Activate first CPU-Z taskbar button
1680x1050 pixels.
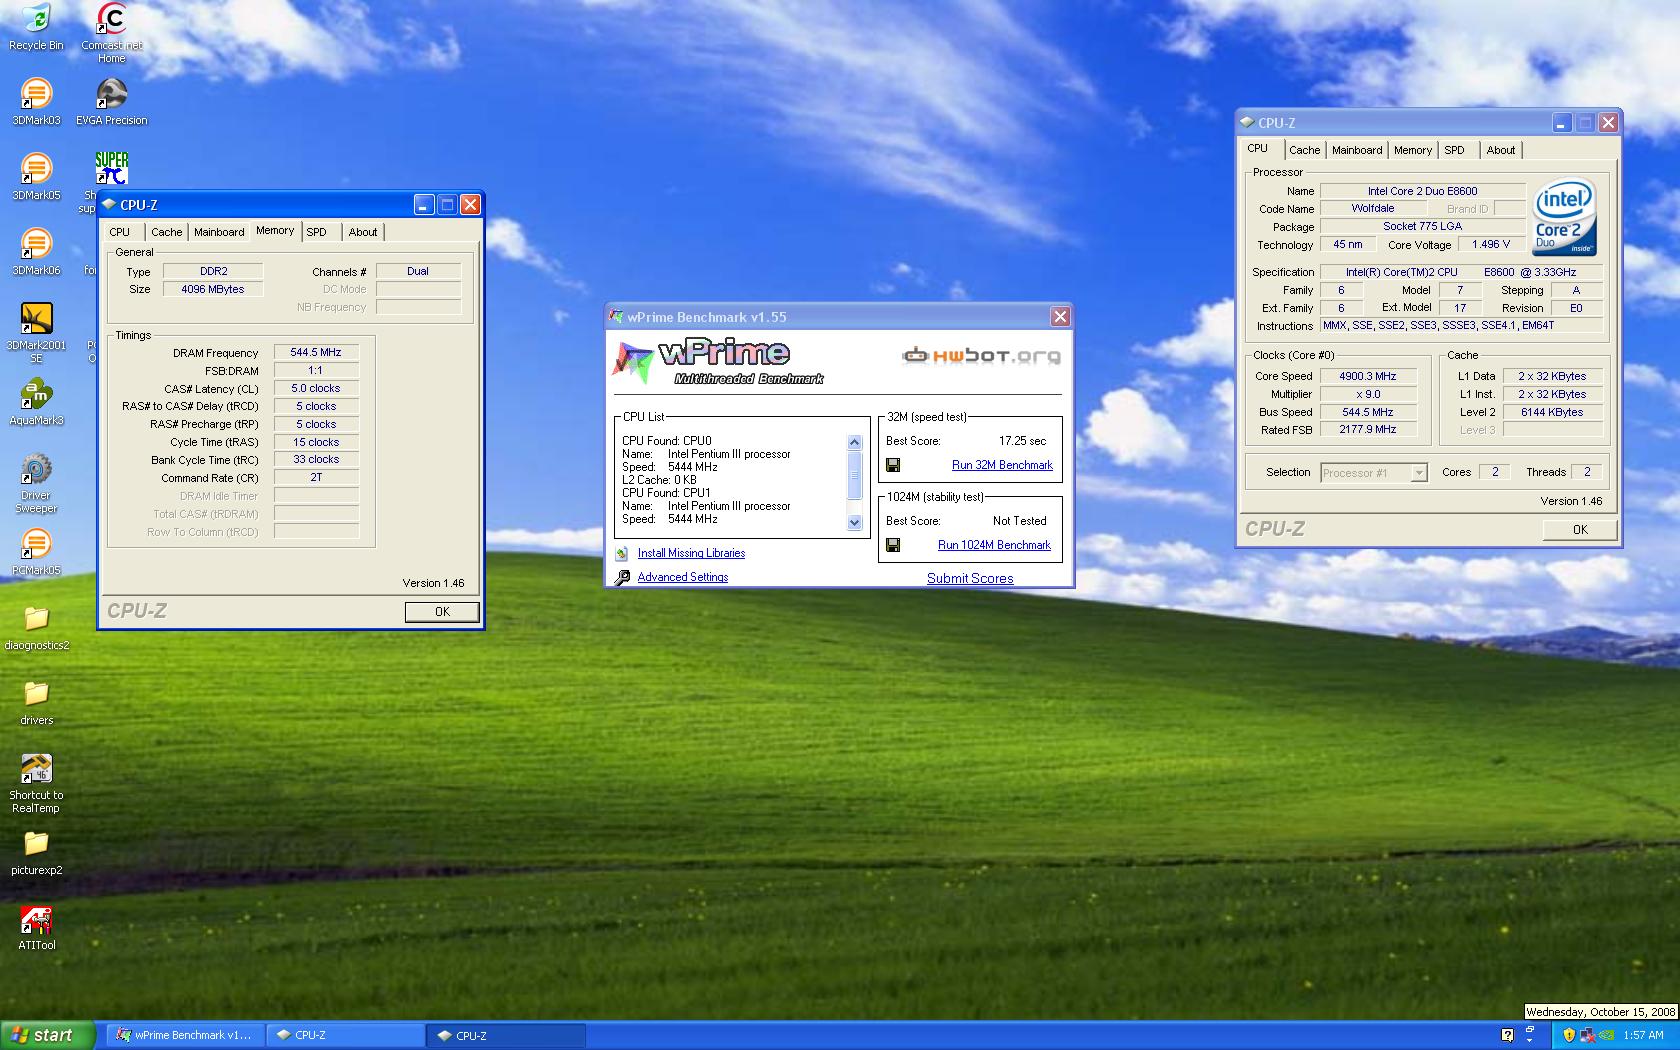[345, 1035]
